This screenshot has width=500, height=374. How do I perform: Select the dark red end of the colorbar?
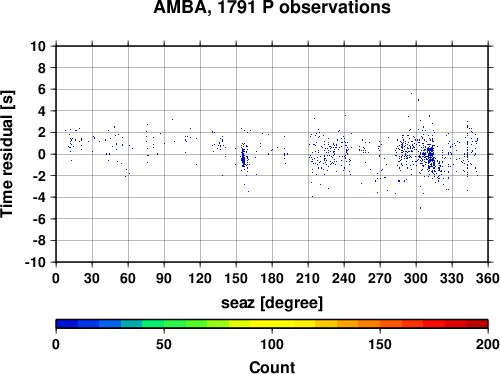[x=477, y=324]
